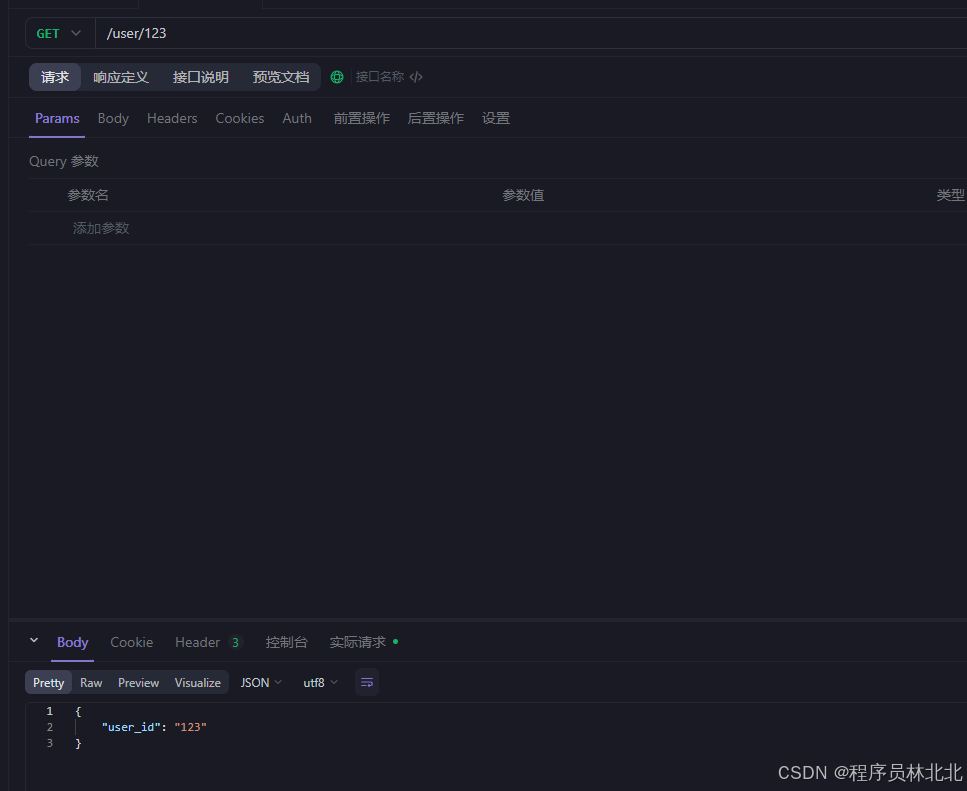Switch to the 响应定义 tab

(x=121, y=77)
